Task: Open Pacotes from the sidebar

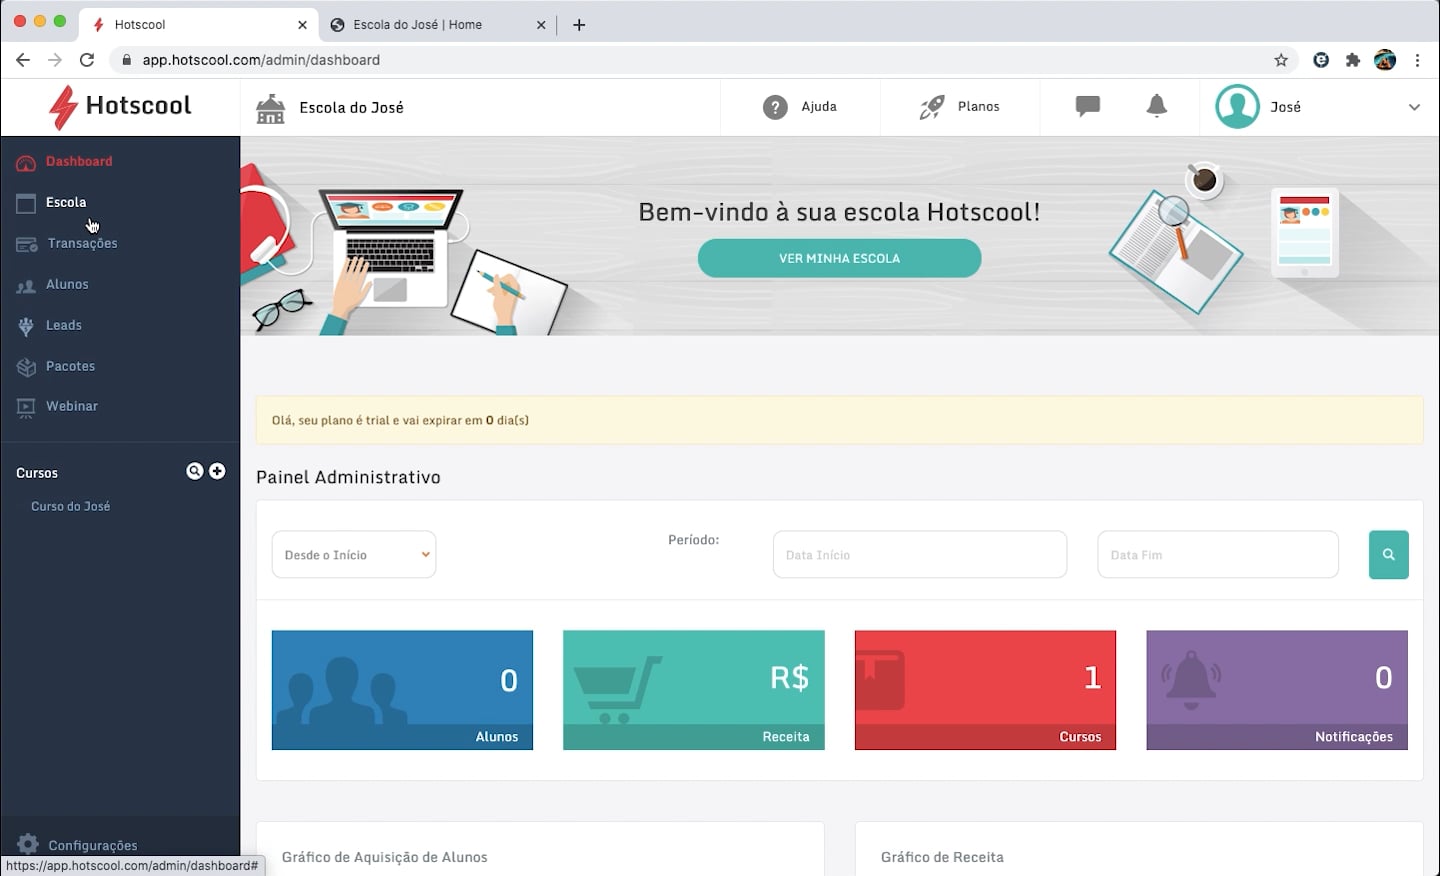Action: point(70,366)
